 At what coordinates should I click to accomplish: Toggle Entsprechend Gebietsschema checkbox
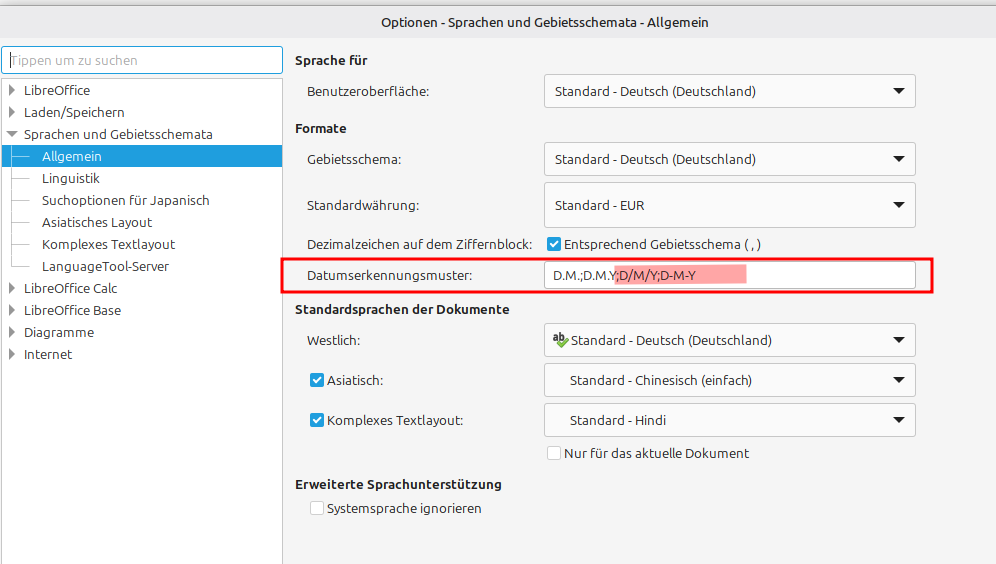pyautogui.click(x=554, y=244)
